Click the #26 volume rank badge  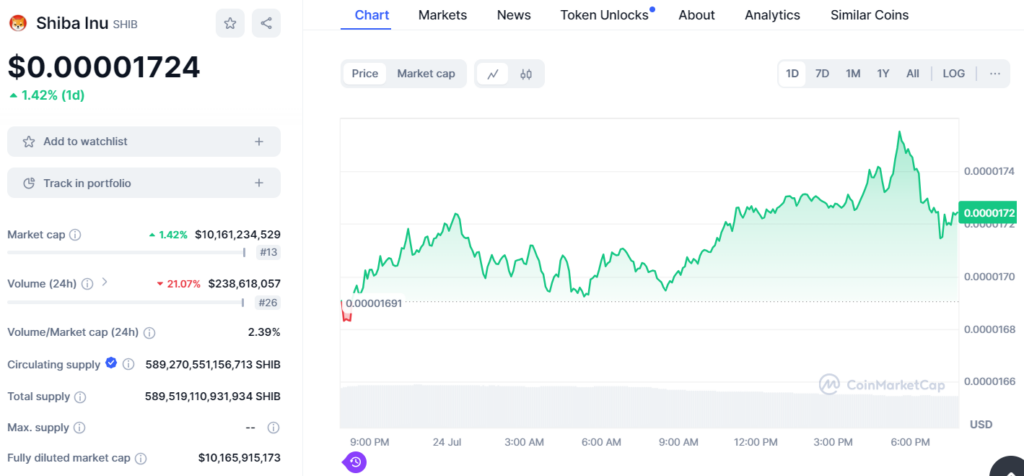pyautogui.click(x=268, y=302)
